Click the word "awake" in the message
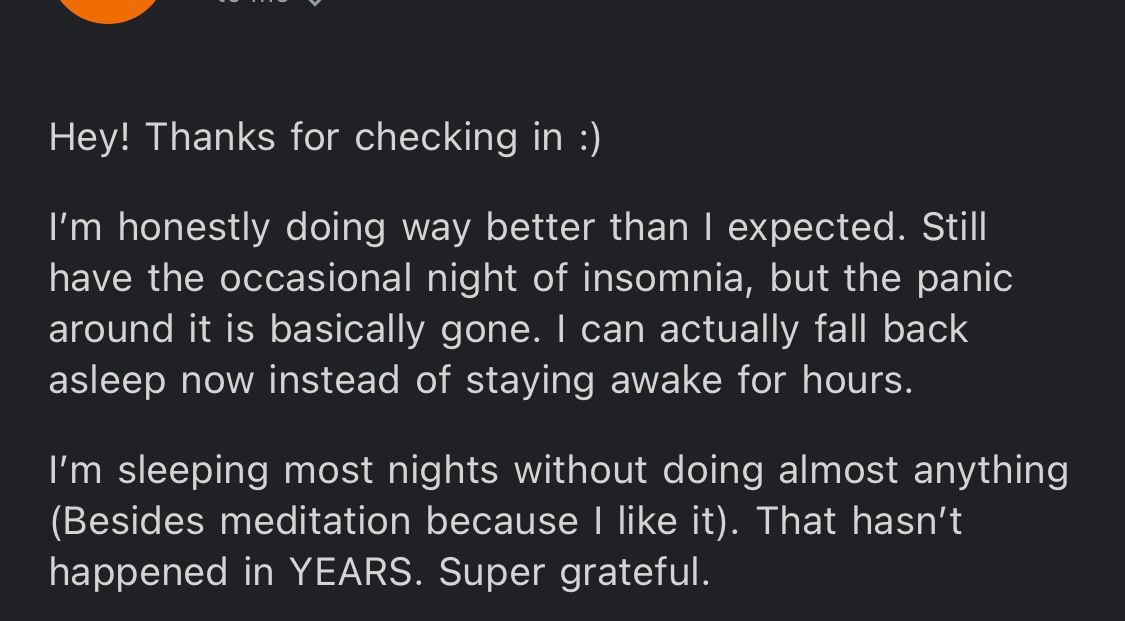The width and height of the screenshot is (1125, 621). (x=666, y=379)
